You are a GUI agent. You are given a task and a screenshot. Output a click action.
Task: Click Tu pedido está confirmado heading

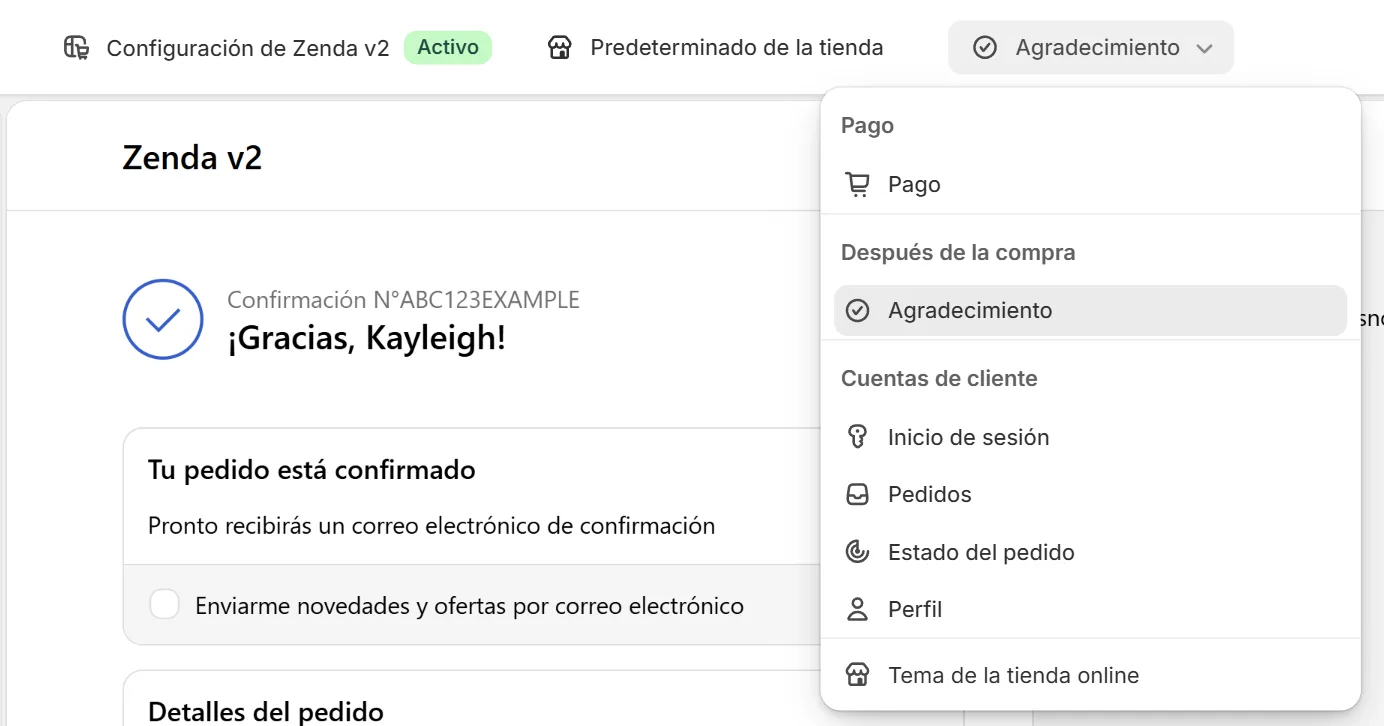(x=311, y=470)
